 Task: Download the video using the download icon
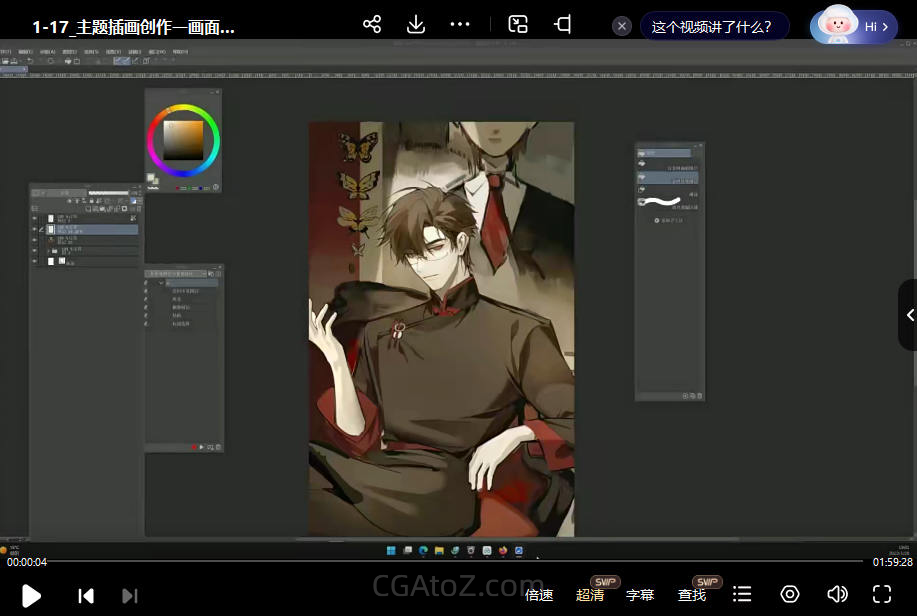tap(416, 25)
